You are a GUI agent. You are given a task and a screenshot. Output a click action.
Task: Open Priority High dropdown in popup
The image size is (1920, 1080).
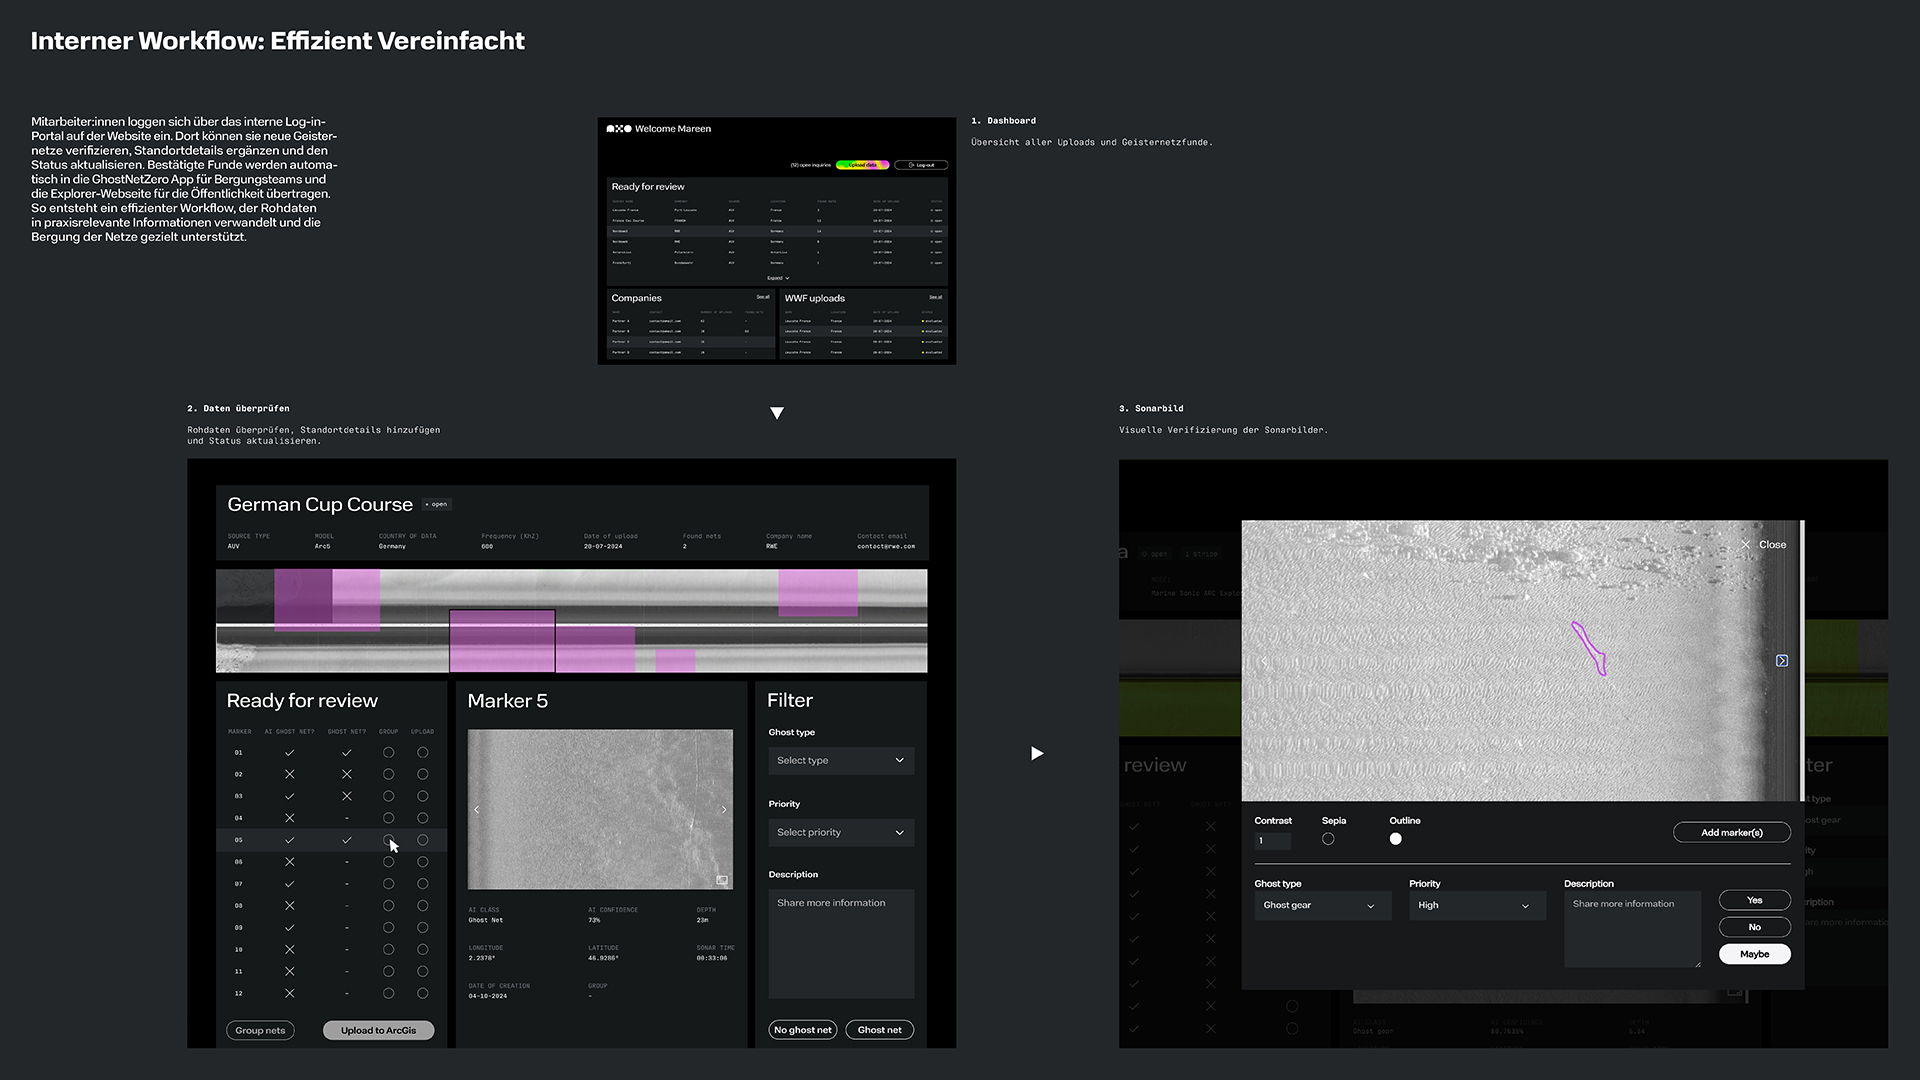pos(1475,906)
